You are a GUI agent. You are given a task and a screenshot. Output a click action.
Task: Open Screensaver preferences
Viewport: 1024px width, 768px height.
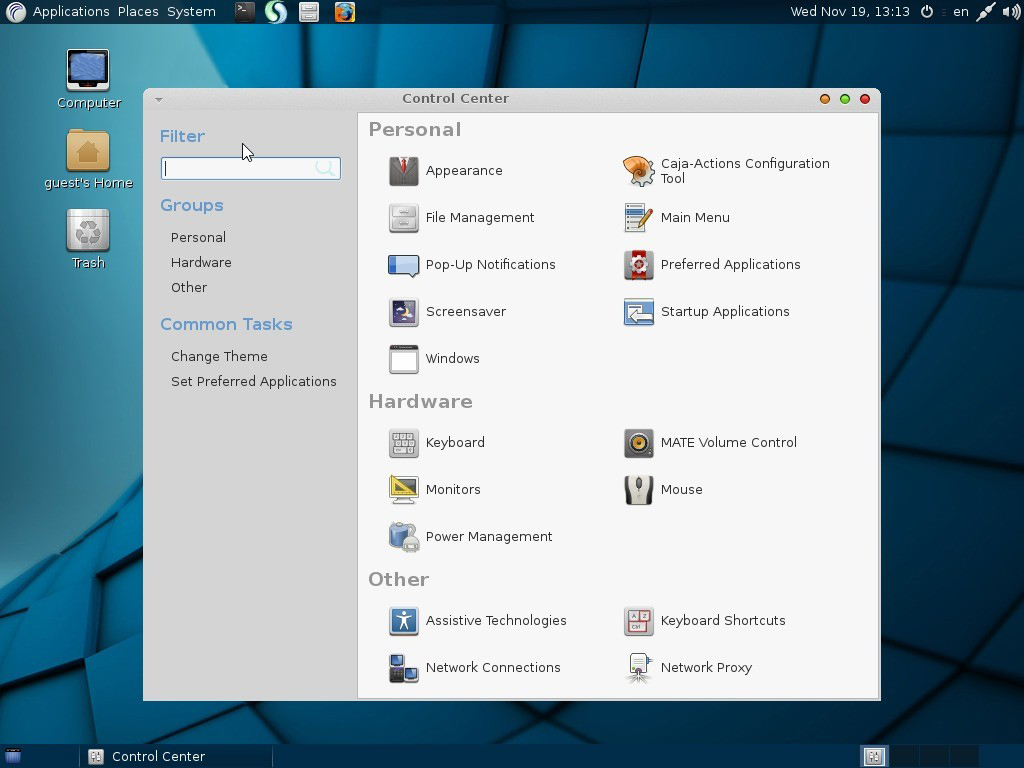pyautogui.click(x=447, y=312)
